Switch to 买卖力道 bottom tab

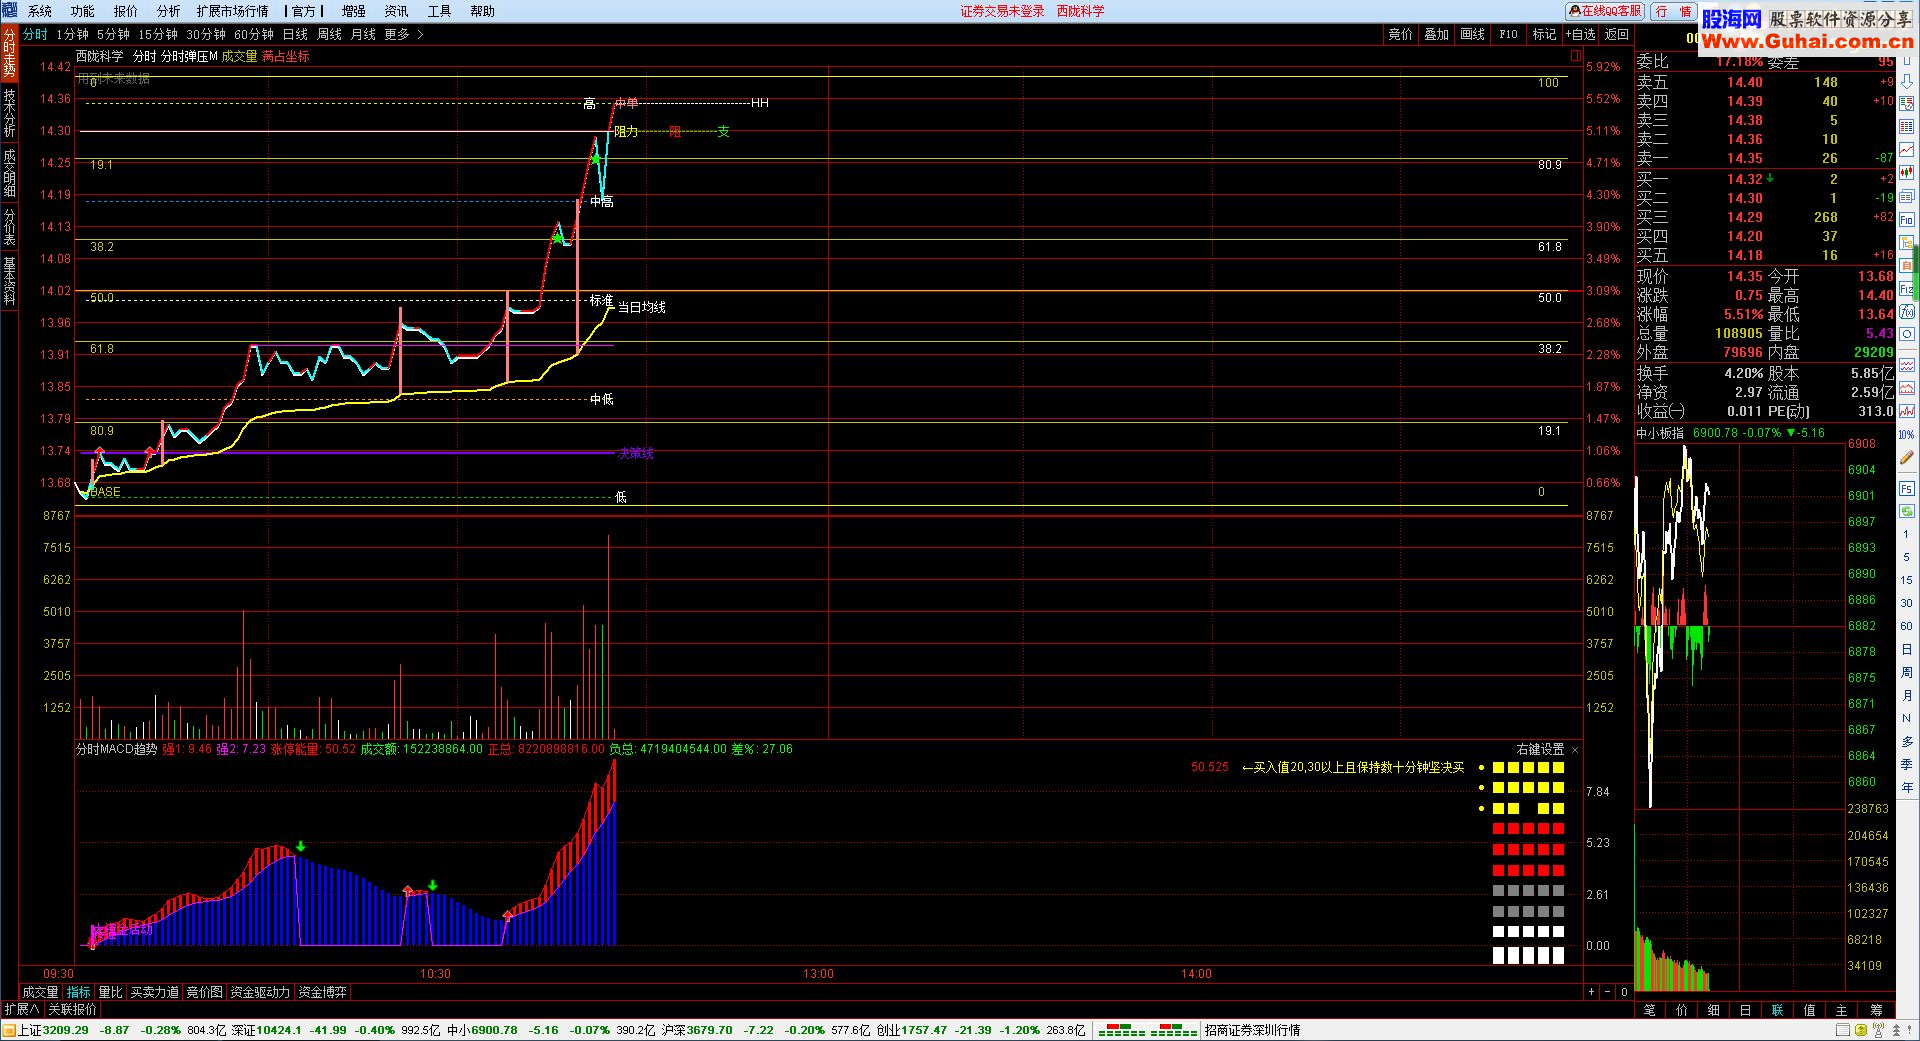point(154,992)
